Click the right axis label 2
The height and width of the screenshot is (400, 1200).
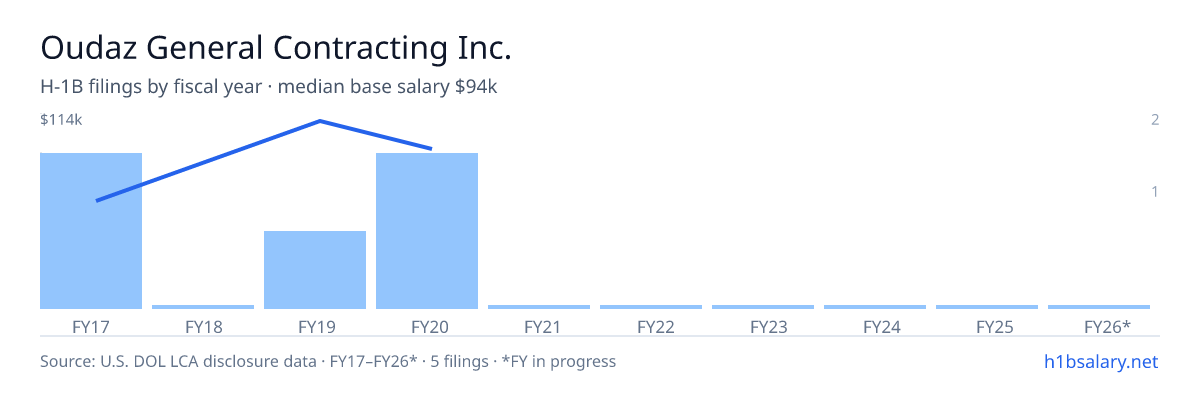[1155, 120]
